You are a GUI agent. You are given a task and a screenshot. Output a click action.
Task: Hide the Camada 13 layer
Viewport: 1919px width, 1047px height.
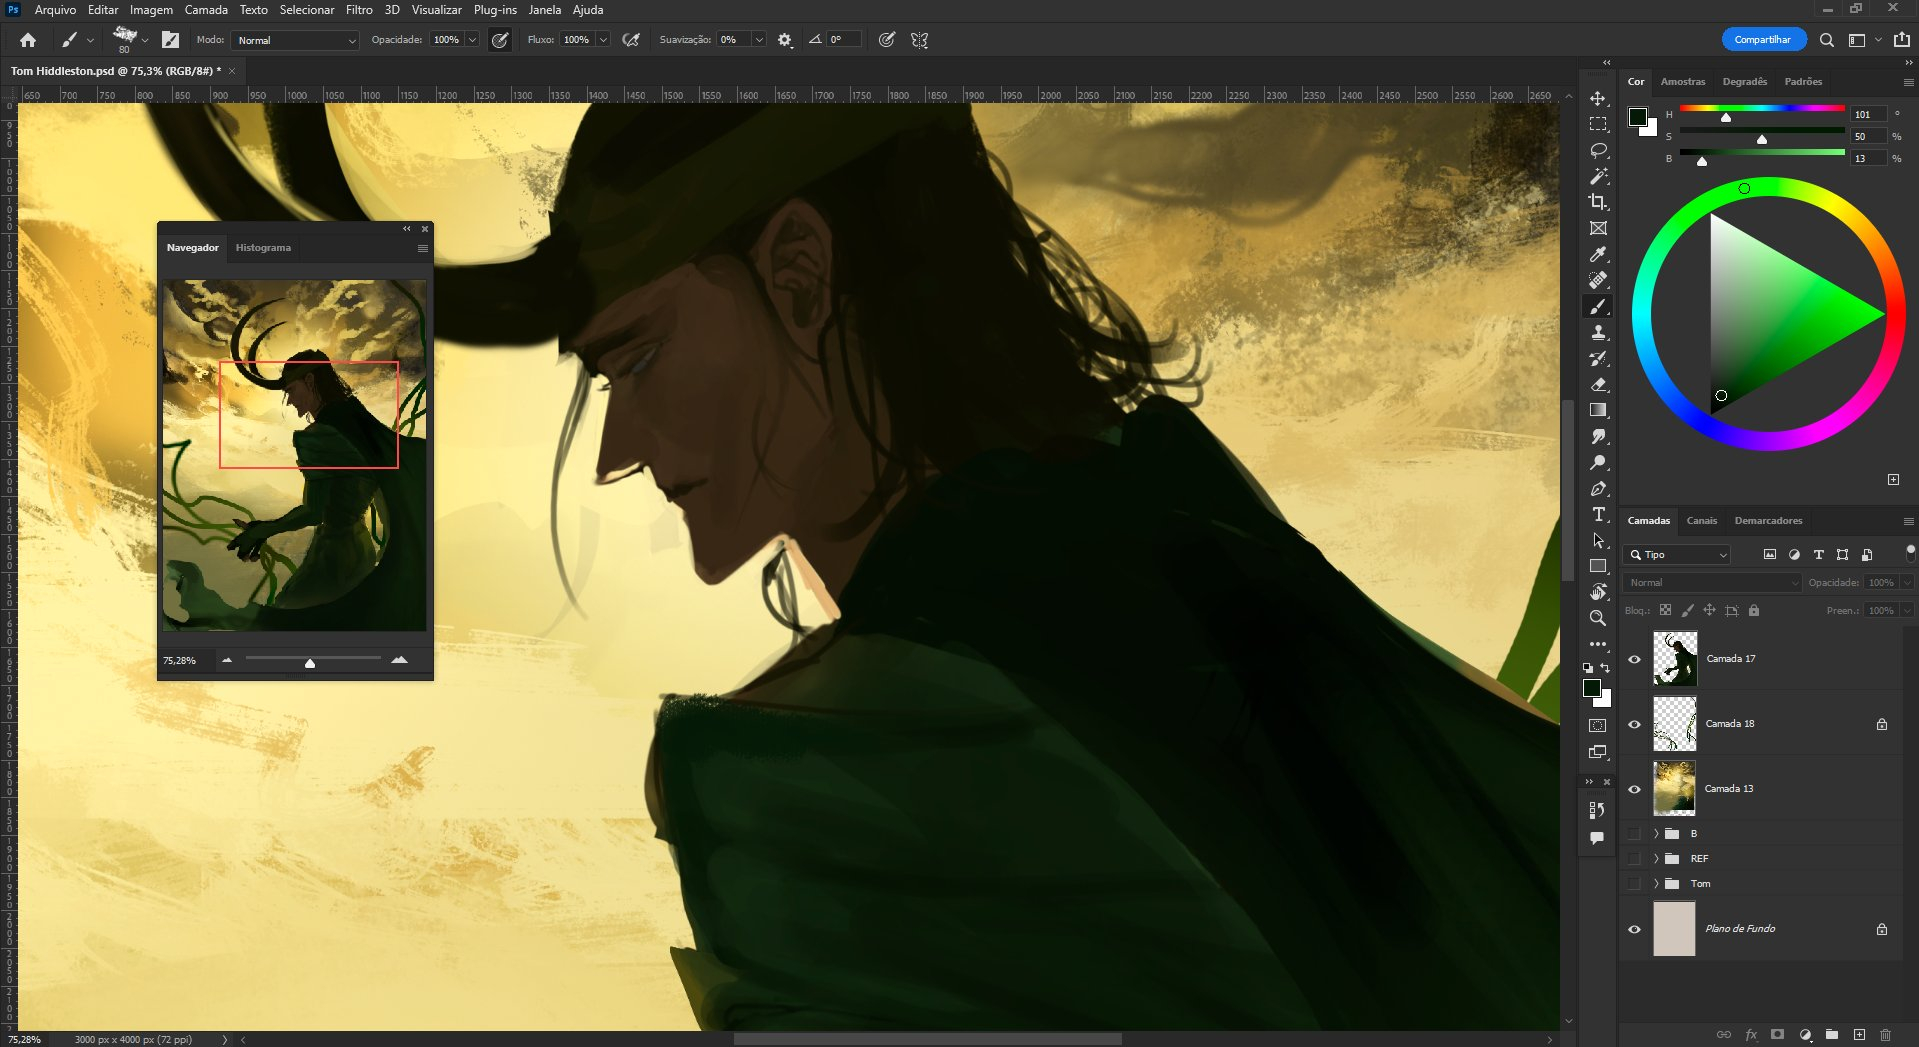1634,789
